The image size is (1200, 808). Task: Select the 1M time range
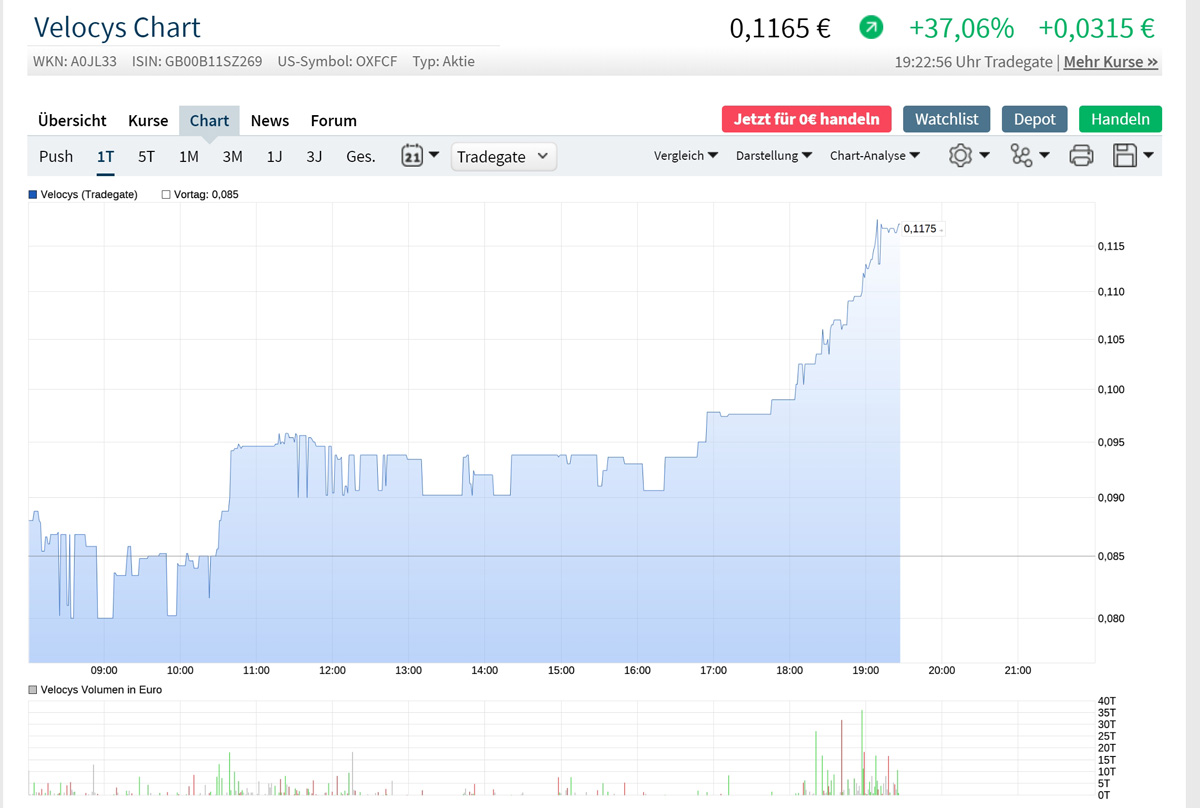pyautogui.click(x=189, y=156)
